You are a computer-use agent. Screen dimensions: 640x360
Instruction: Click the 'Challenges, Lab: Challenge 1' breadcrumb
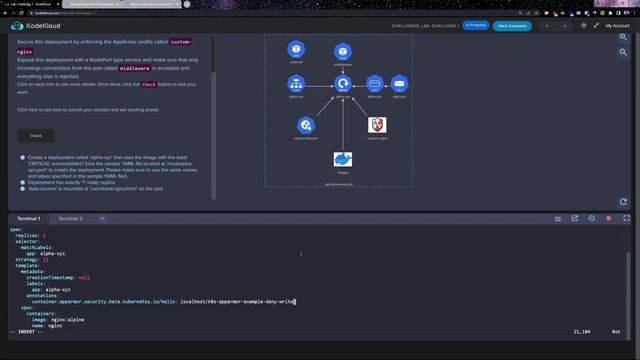(425, 26)
